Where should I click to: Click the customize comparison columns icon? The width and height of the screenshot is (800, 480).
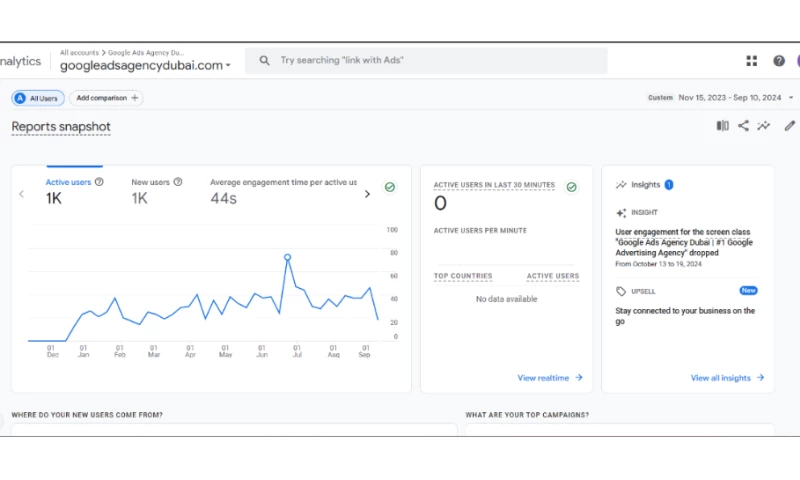(x=722, y=125)
